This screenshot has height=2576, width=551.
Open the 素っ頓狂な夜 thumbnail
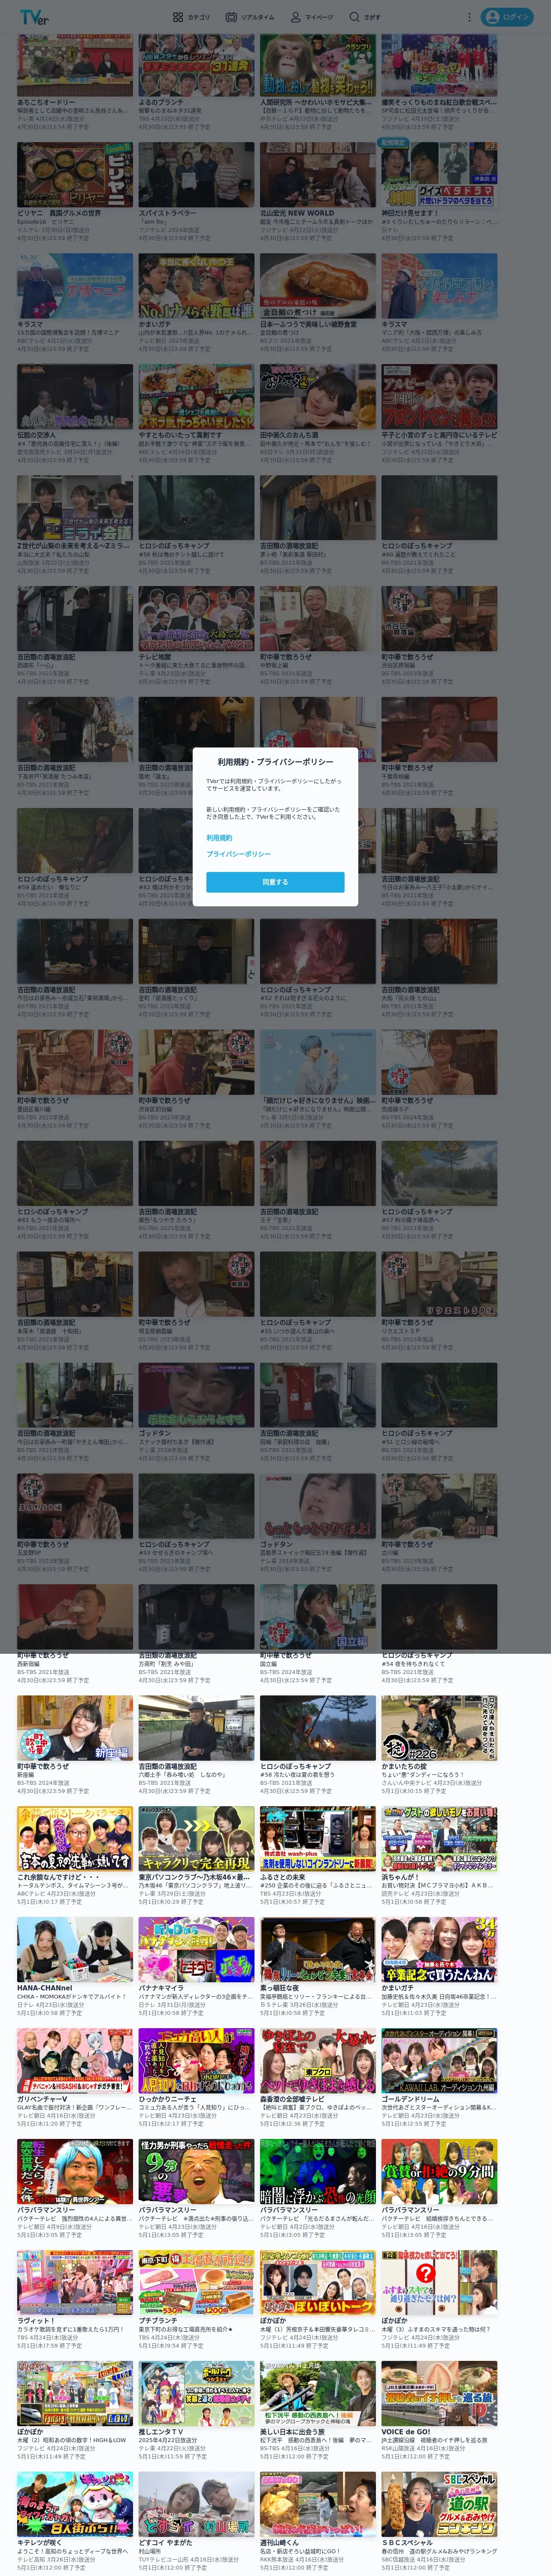[x=318, y=1950]
